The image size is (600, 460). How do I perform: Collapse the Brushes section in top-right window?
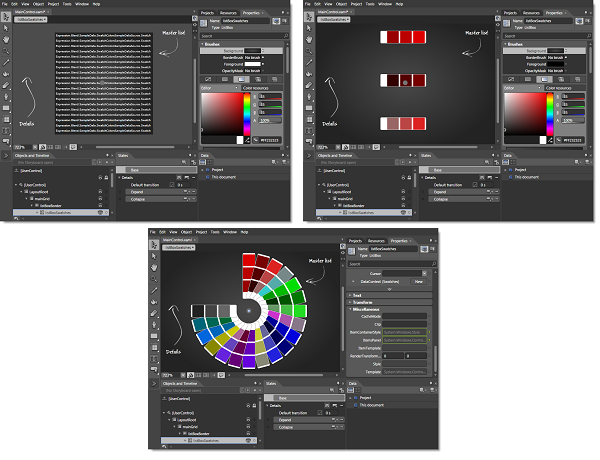pos(505,44)
